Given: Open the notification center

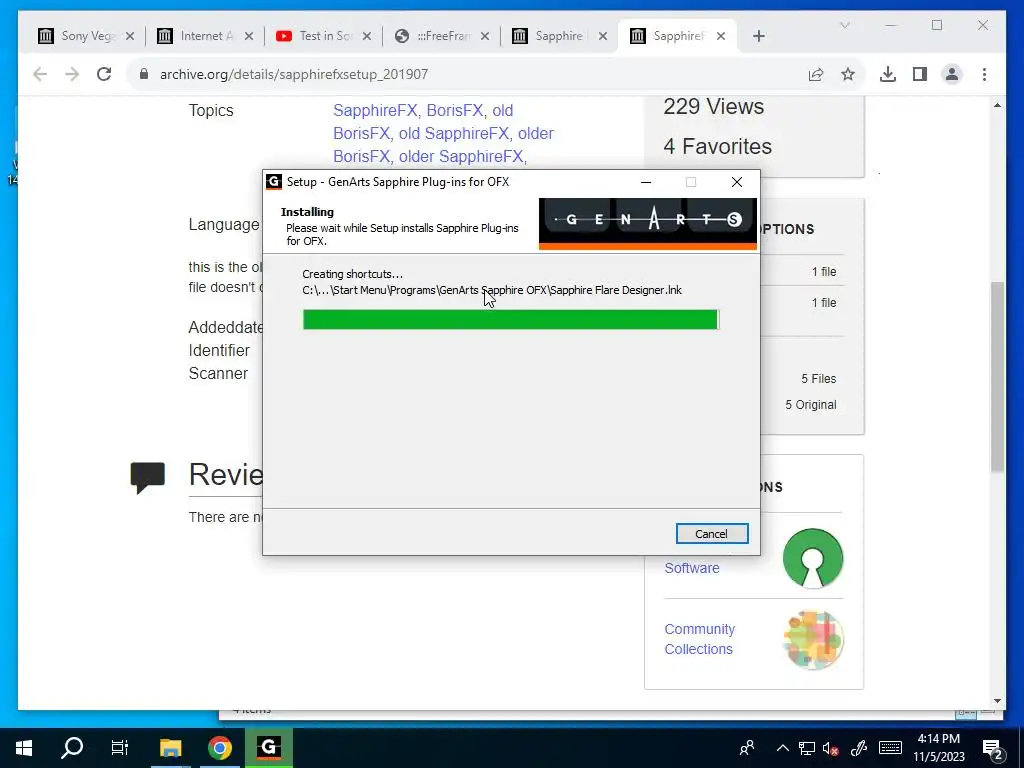Looking at the screenshot, I should (993, 748).
